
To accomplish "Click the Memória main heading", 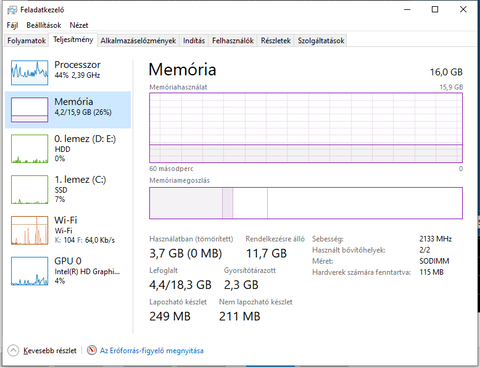I will click(182, 70).
